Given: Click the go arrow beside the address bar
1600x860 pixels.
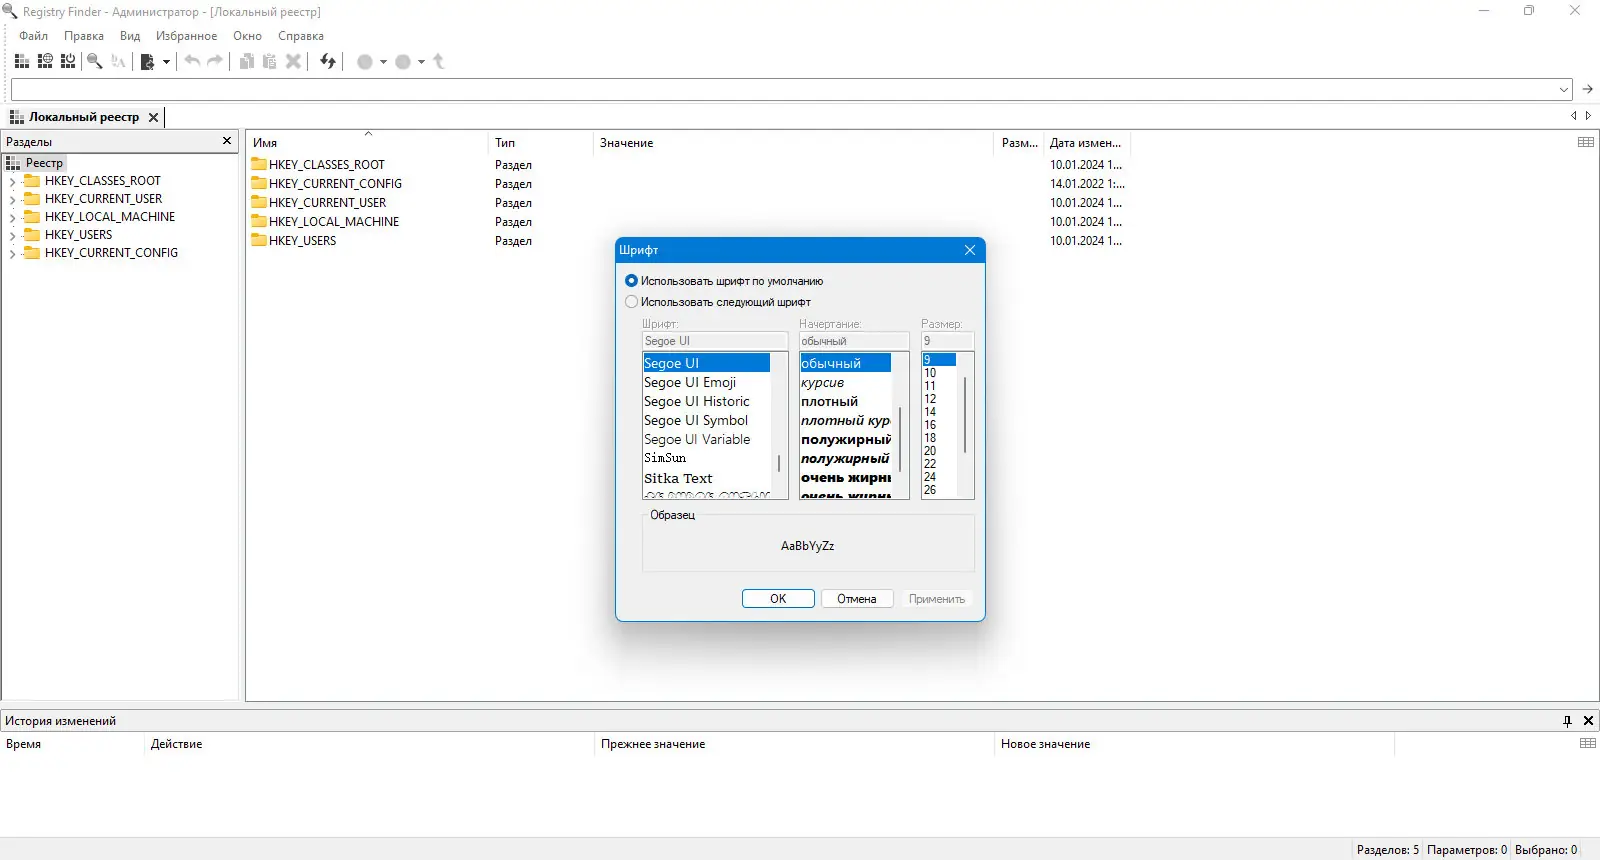Looking at the screenshot, I should (1587, 89).
